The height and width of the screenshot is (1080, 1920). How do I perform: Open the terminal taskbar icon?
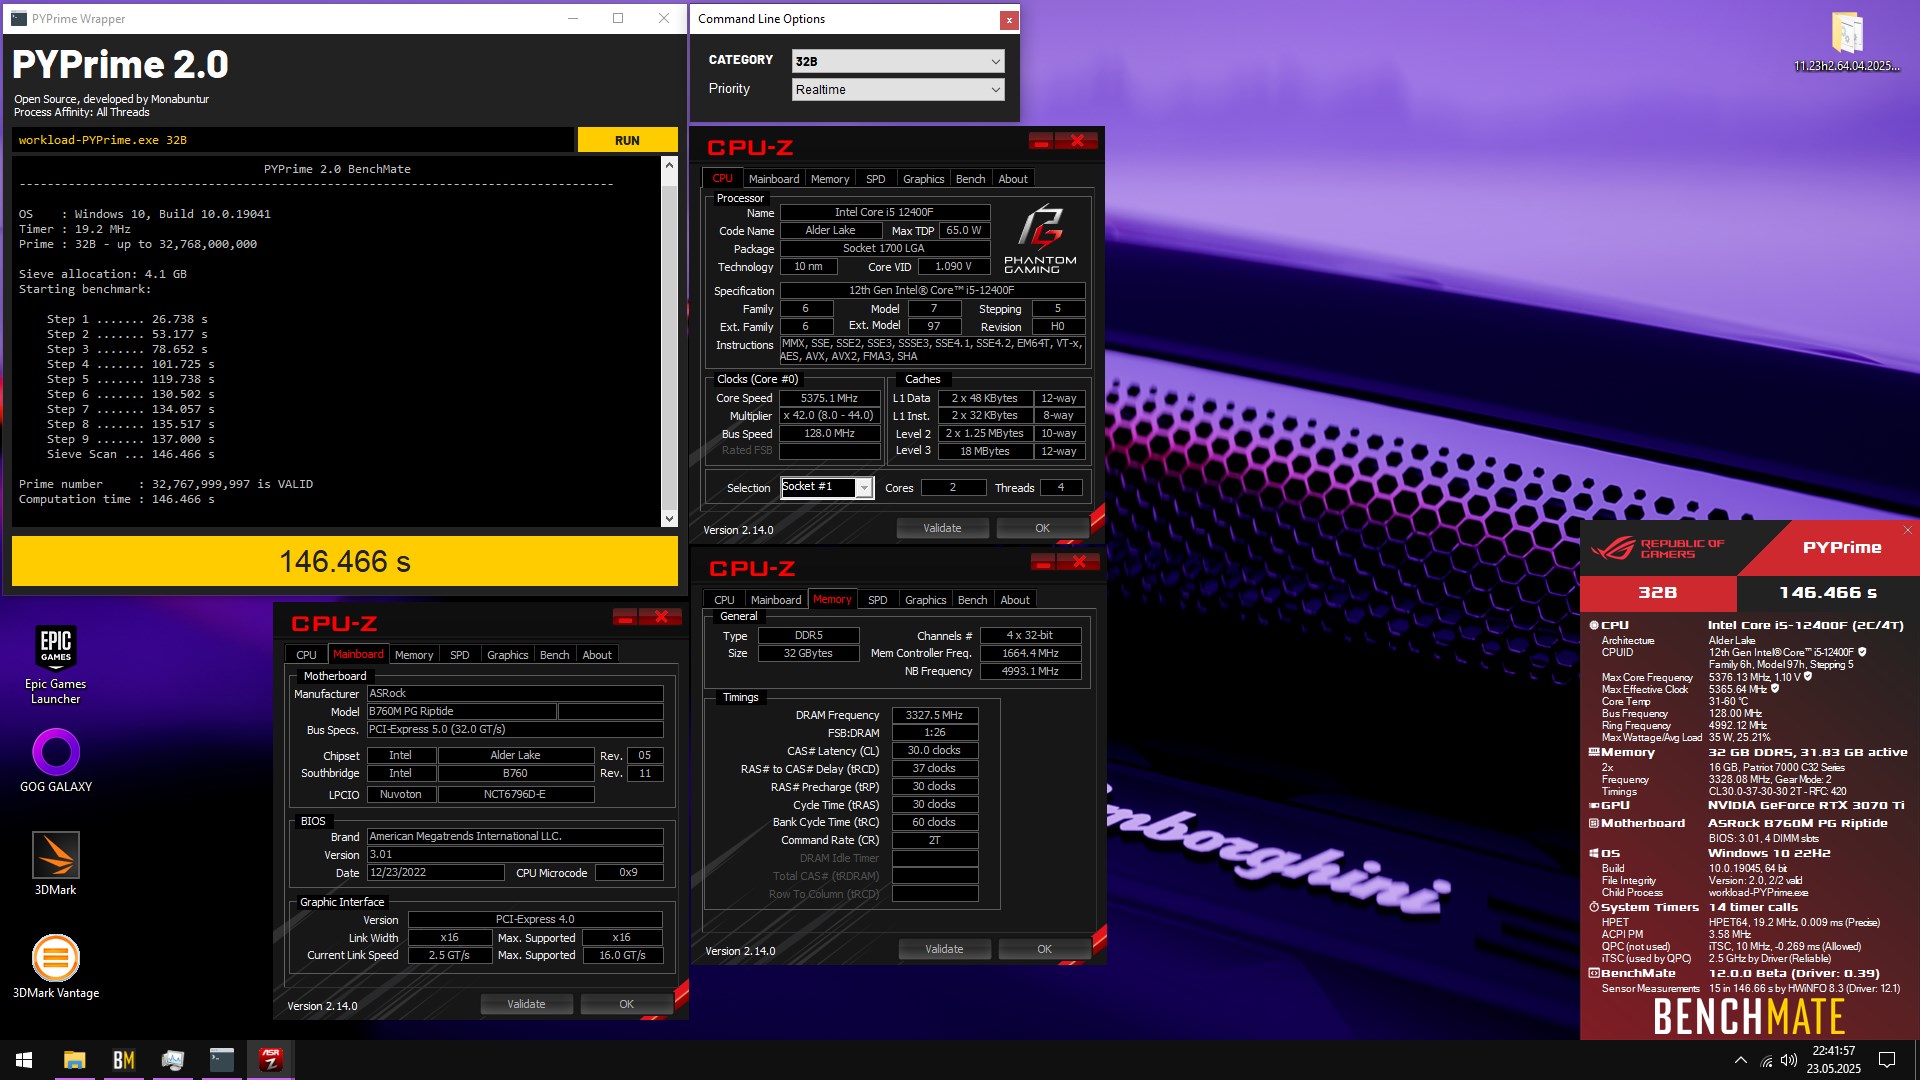[222, 1060]
